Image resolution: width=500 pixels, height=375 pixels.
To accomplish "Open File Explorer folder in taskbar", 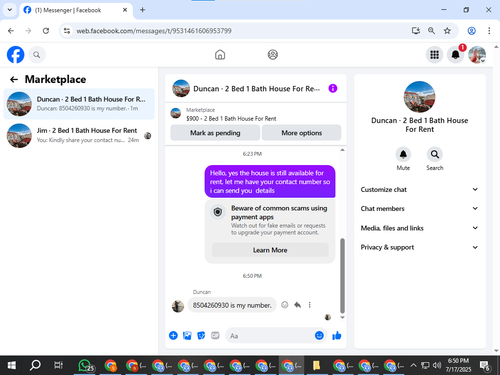I will tap(316, 366).
